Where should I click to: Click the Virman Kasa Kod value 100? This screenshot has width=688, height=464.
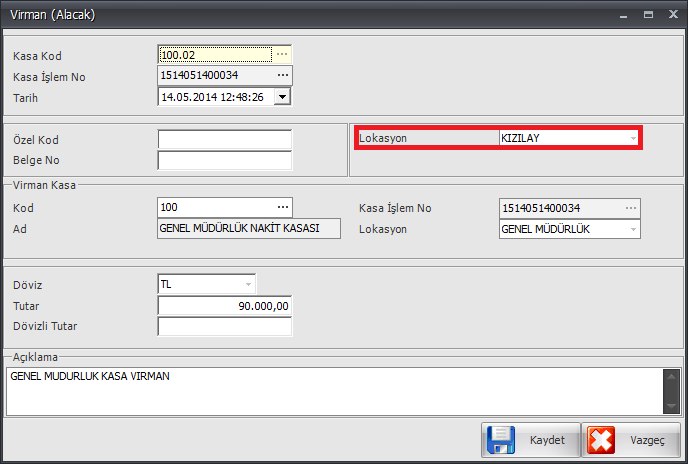(169, 207)
